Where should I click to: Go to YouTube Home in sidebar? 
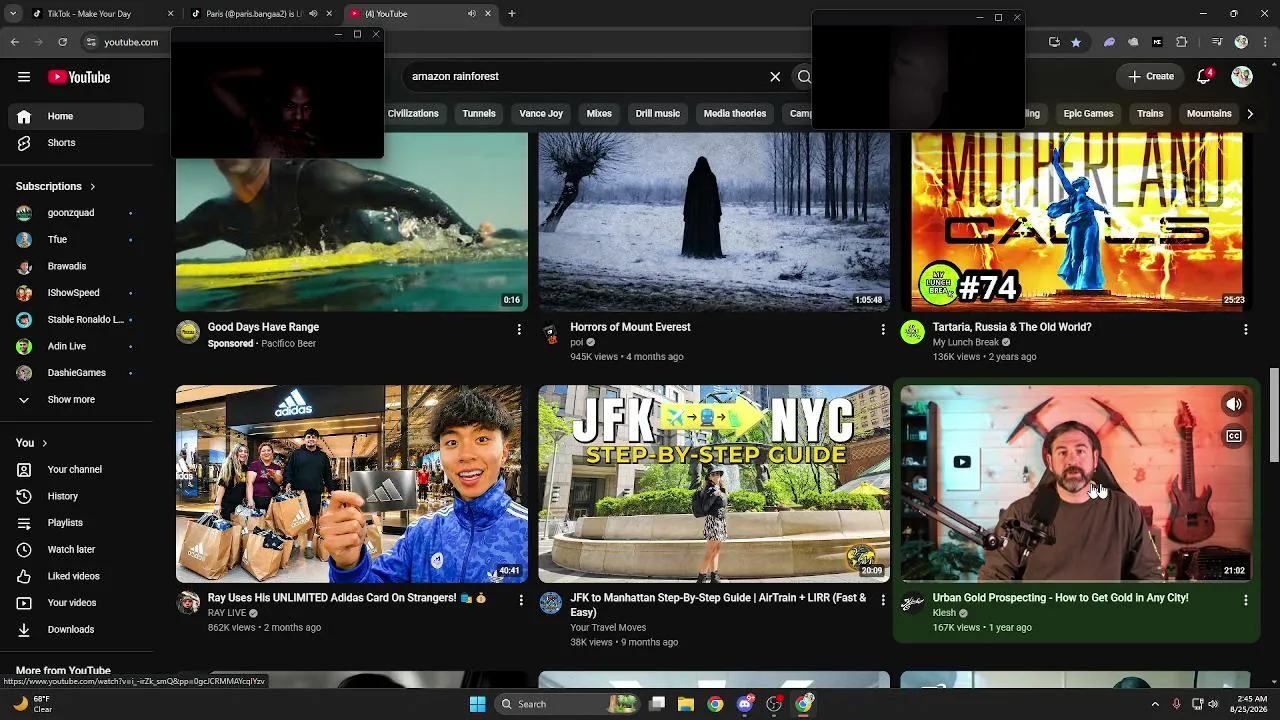tap(78, 116)
